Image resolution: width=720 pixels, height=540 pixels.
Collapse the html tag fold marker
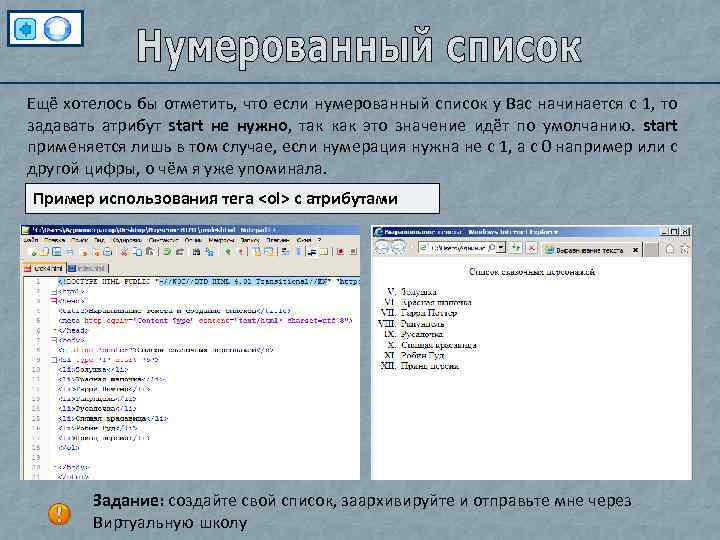point(54,291)
